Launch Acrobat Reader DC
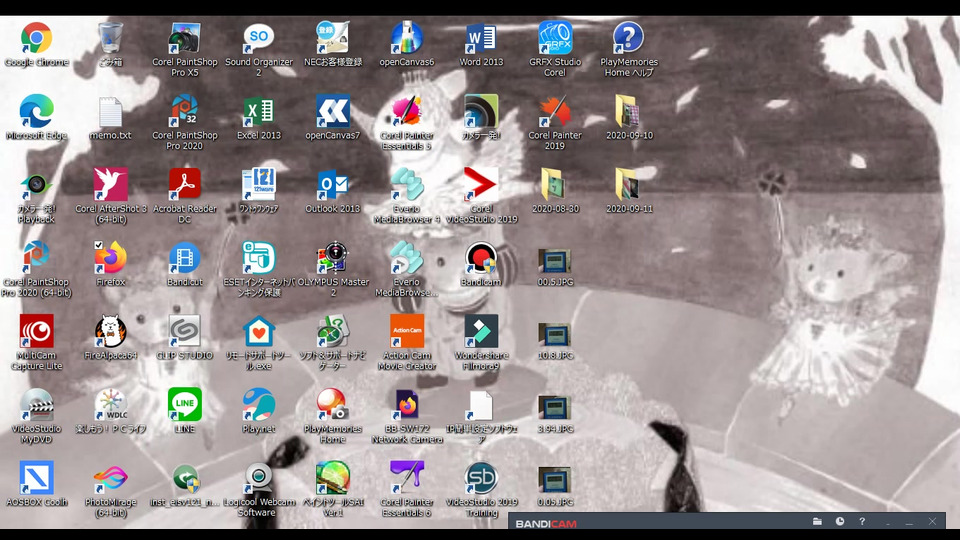Screen dimensions: 960x540 [x=184, y=185]
